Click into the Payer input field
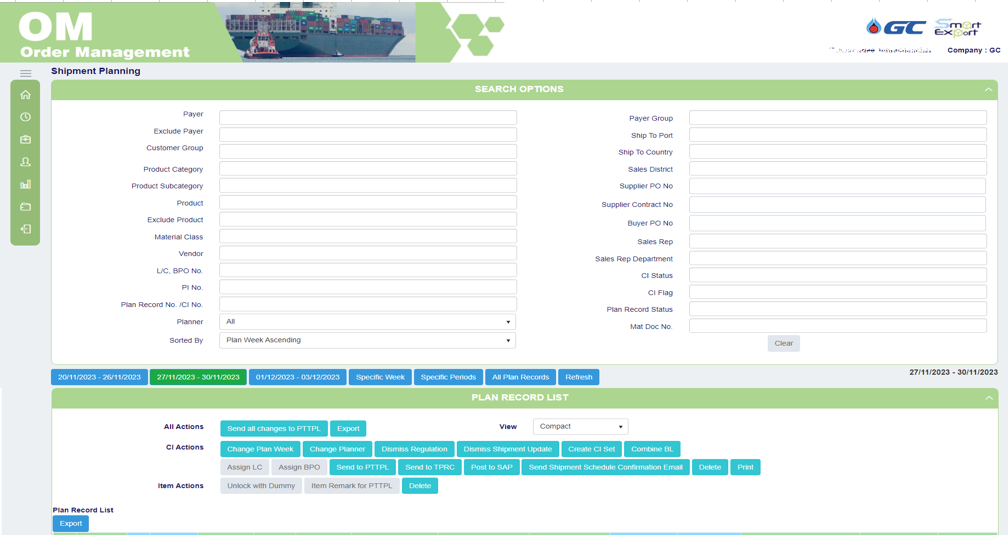Image resolution: width=1008 pixels, height=535 pixels. 367,118
